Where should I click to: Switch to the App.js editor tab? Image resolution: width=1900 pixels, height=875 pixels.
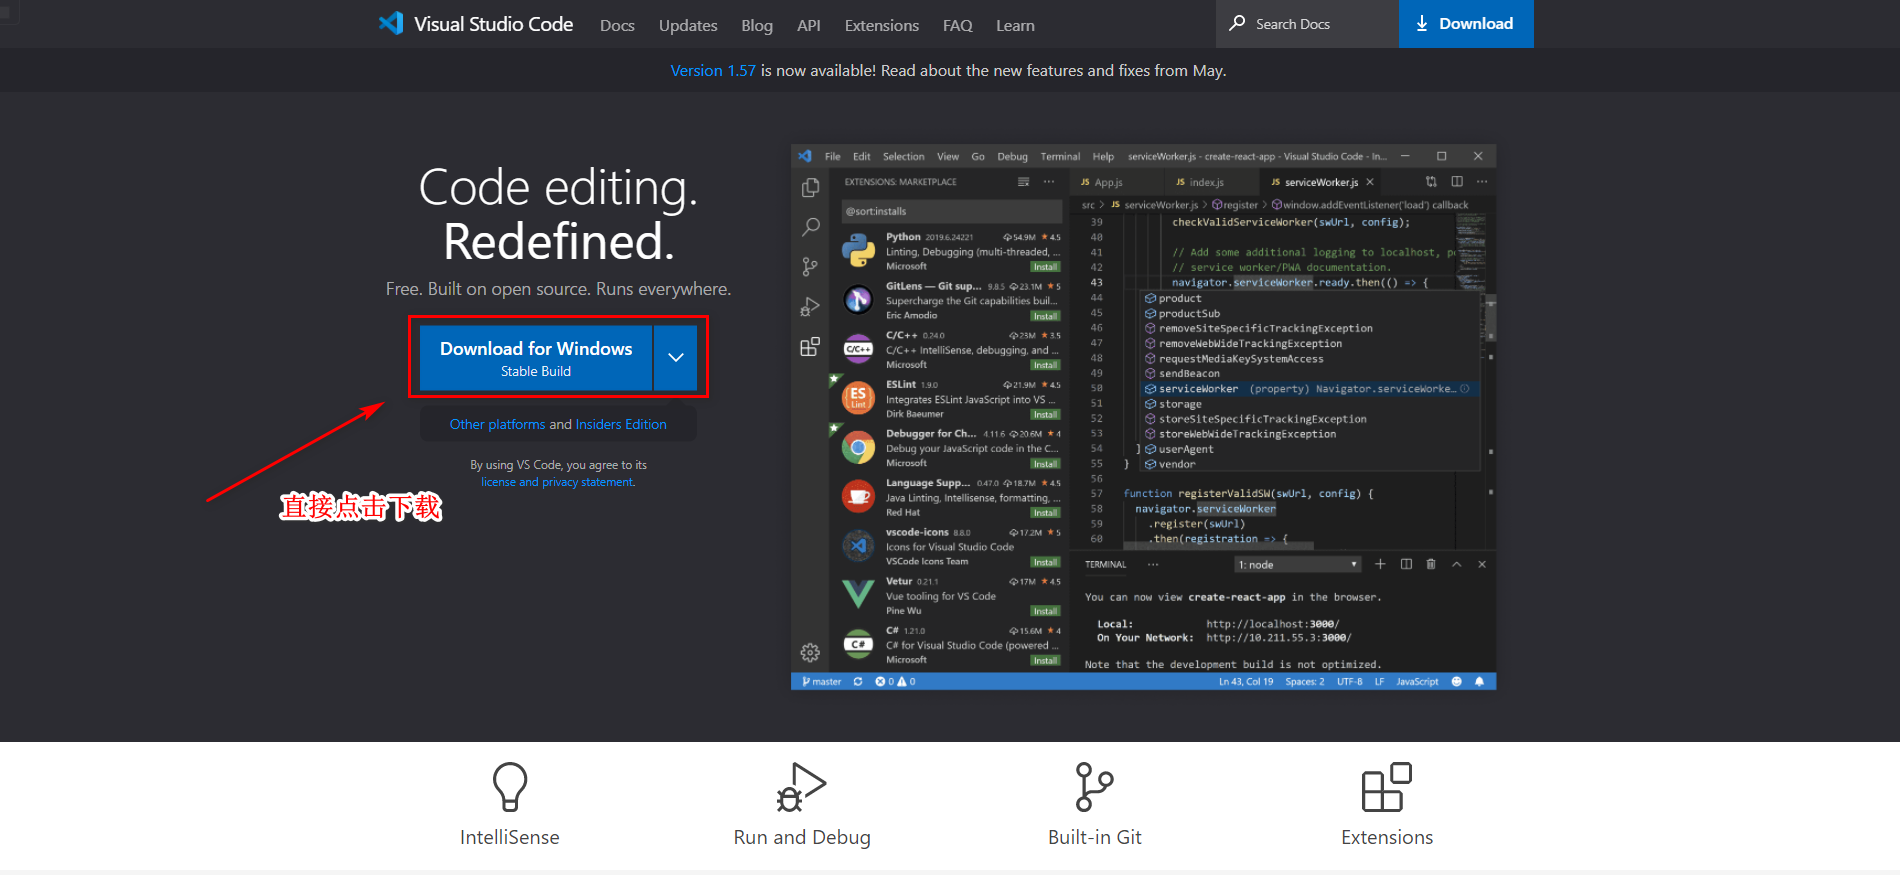point(1110,182)
